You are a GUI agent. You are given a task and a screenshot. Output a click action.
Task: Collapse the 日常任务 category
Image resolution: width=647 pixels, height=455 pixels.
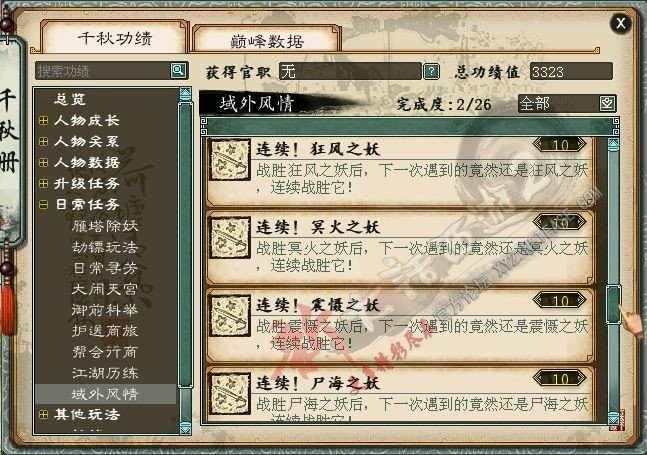click(x=43, y=204)
